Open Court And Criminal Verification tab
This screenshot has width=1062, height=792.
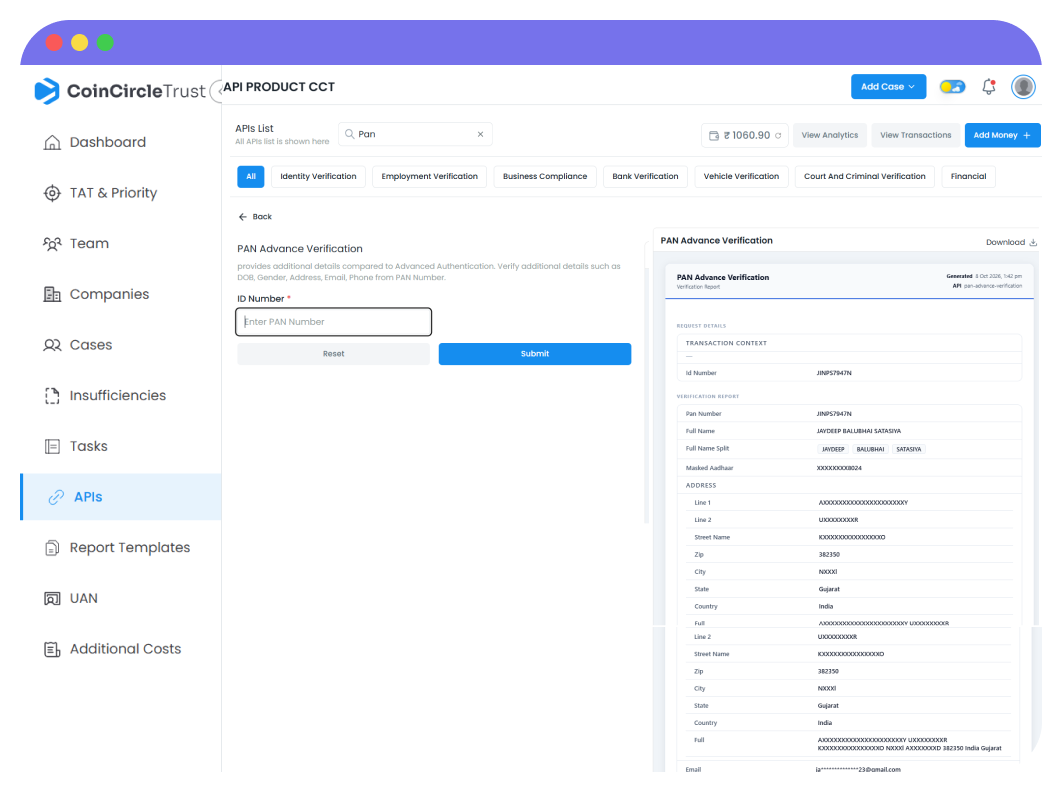(865, 177)
